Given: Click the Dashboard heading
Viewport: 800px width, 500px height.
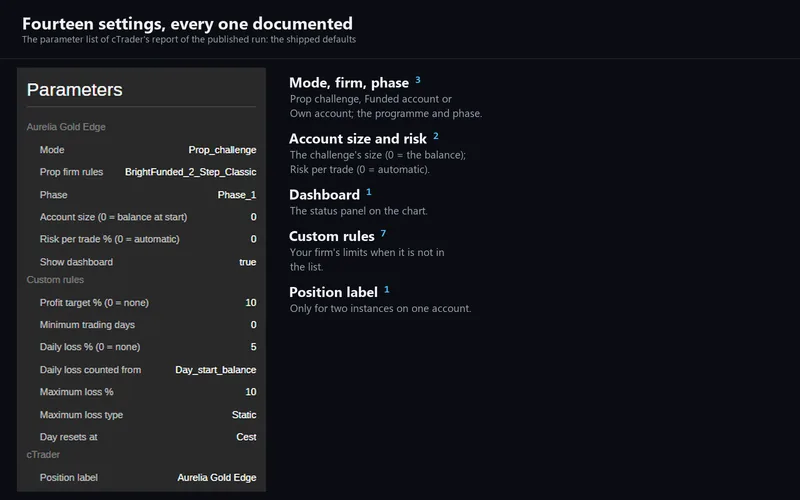Looking at the screenshot, I should point(324,195).
